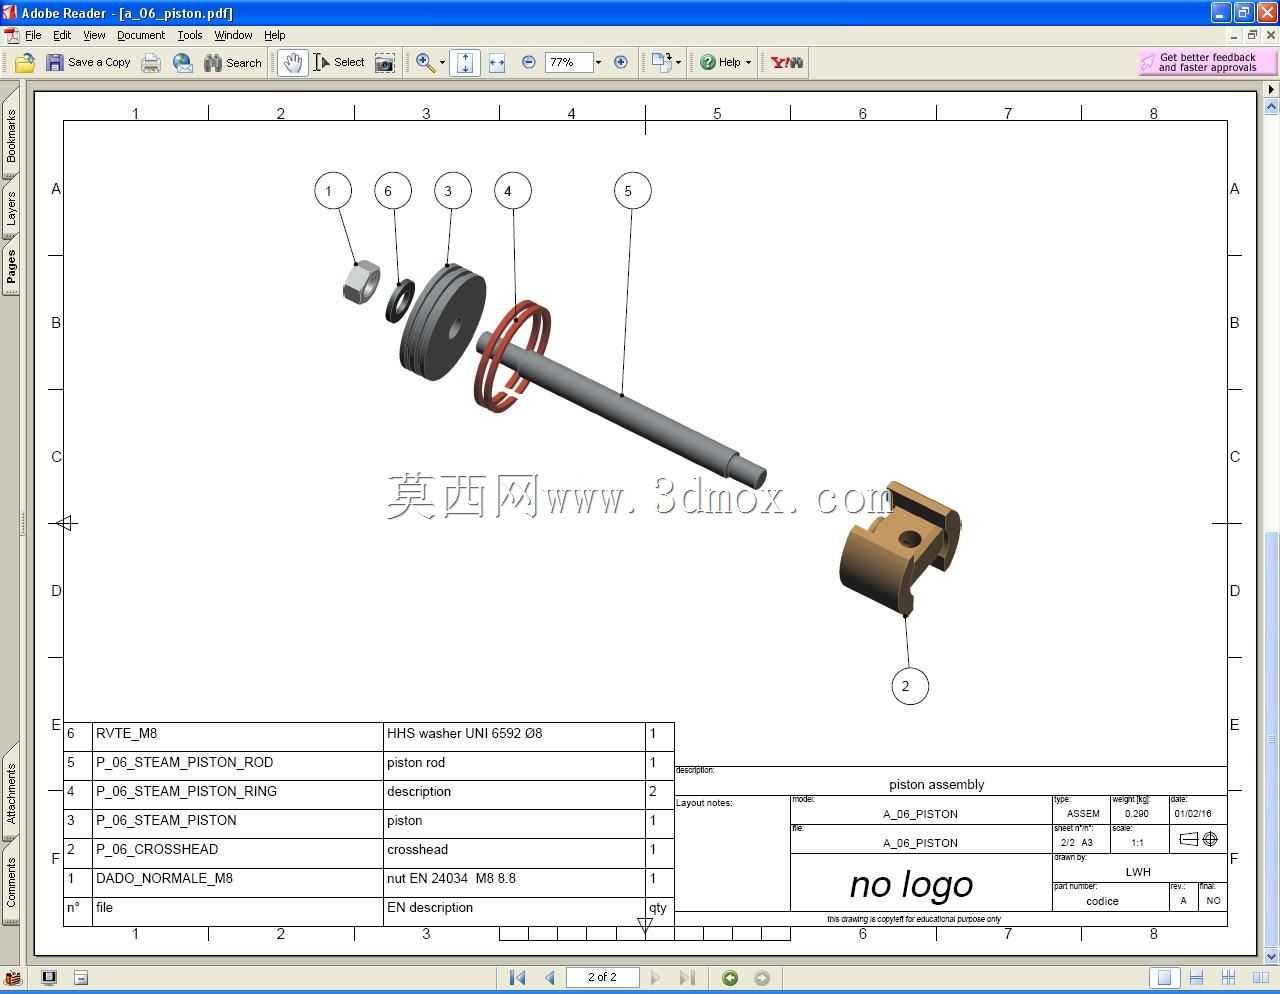Click the Fit Width icon
The image size is (1280, 994).
click(x=497, y=63)
